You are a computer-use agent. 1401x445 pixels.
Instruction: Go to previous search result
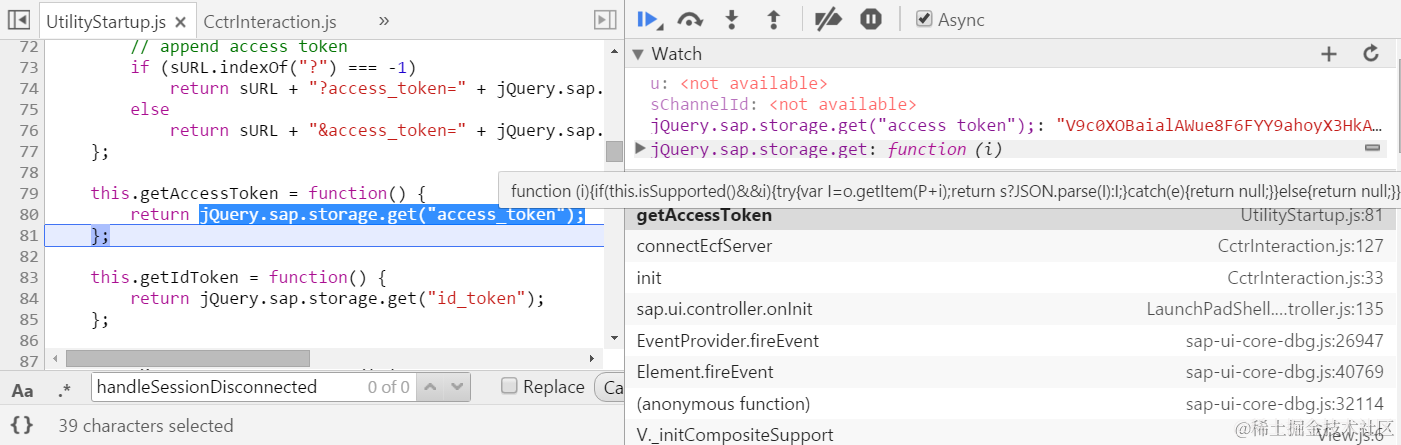429,386
